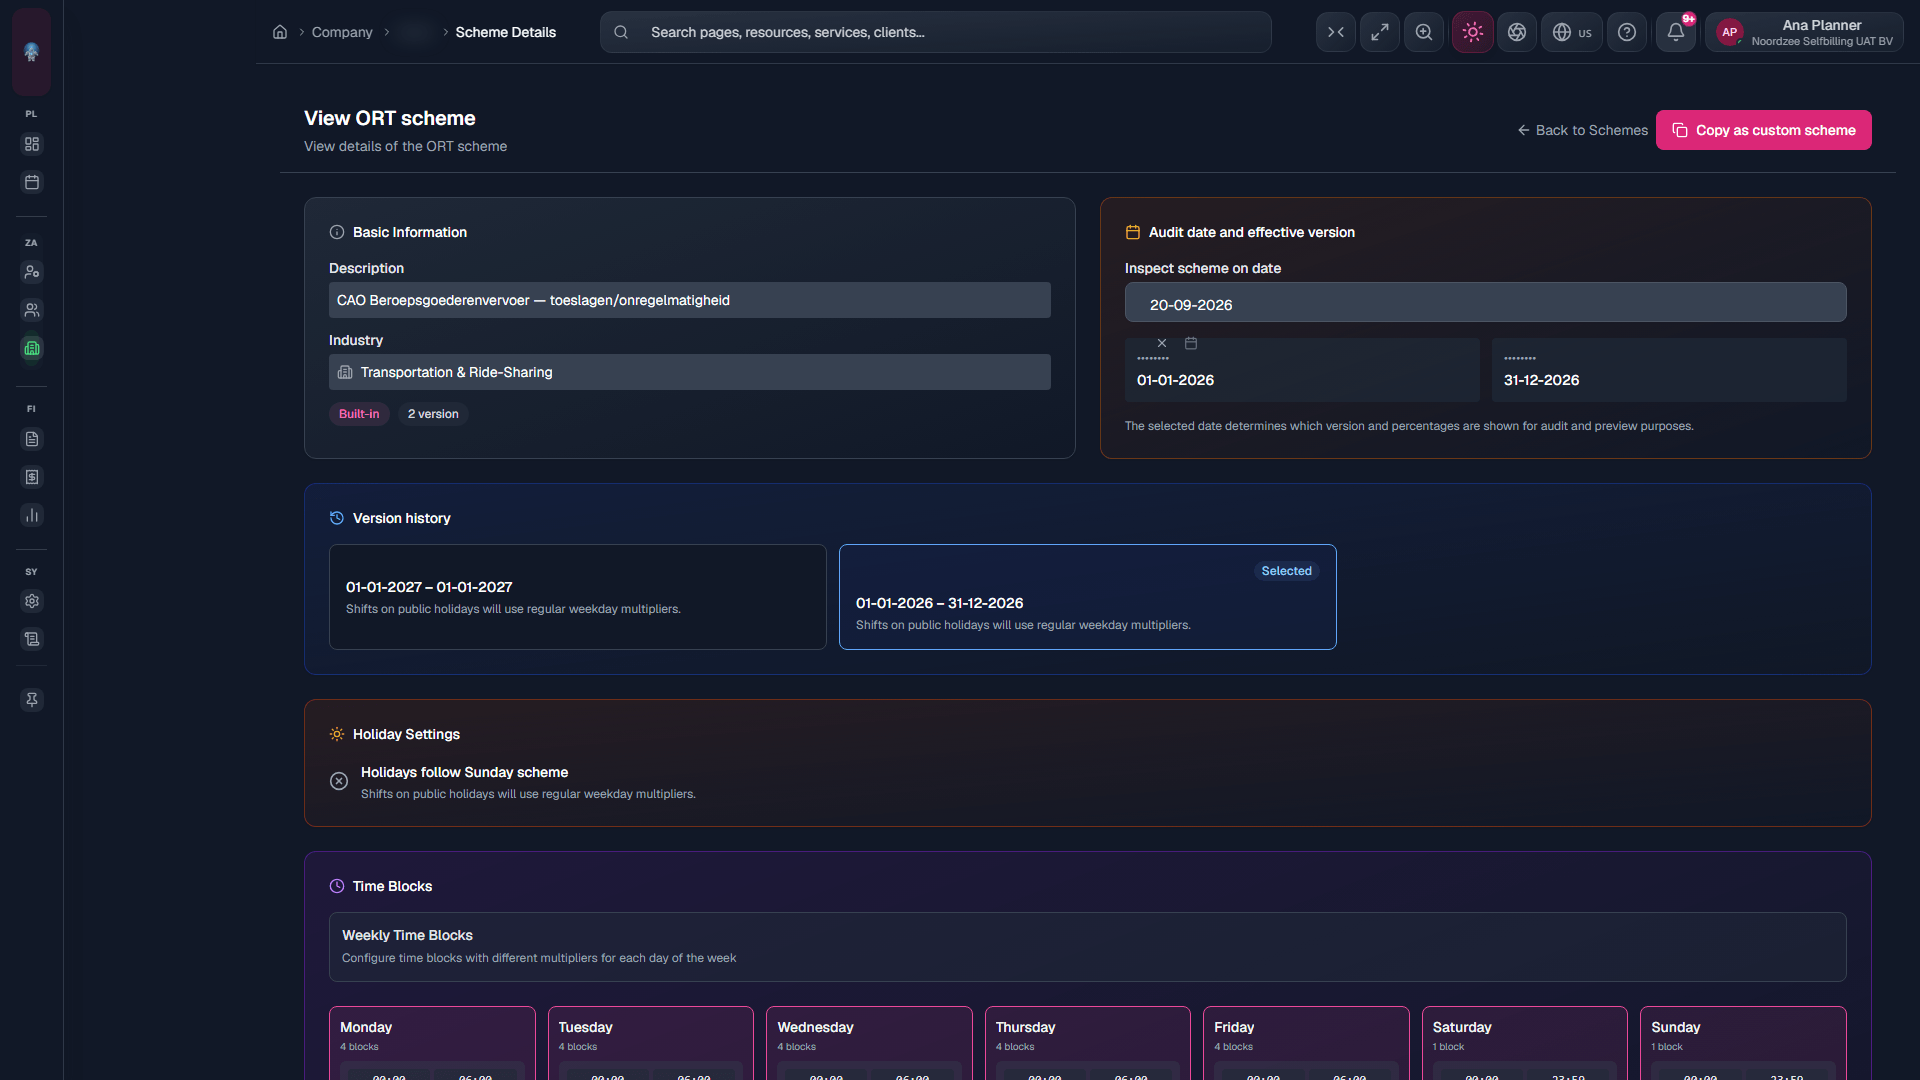Screen dimensions: 1920x1080
Task: Click the zoom-in magnifier icon
Action: pos(1424,32)
